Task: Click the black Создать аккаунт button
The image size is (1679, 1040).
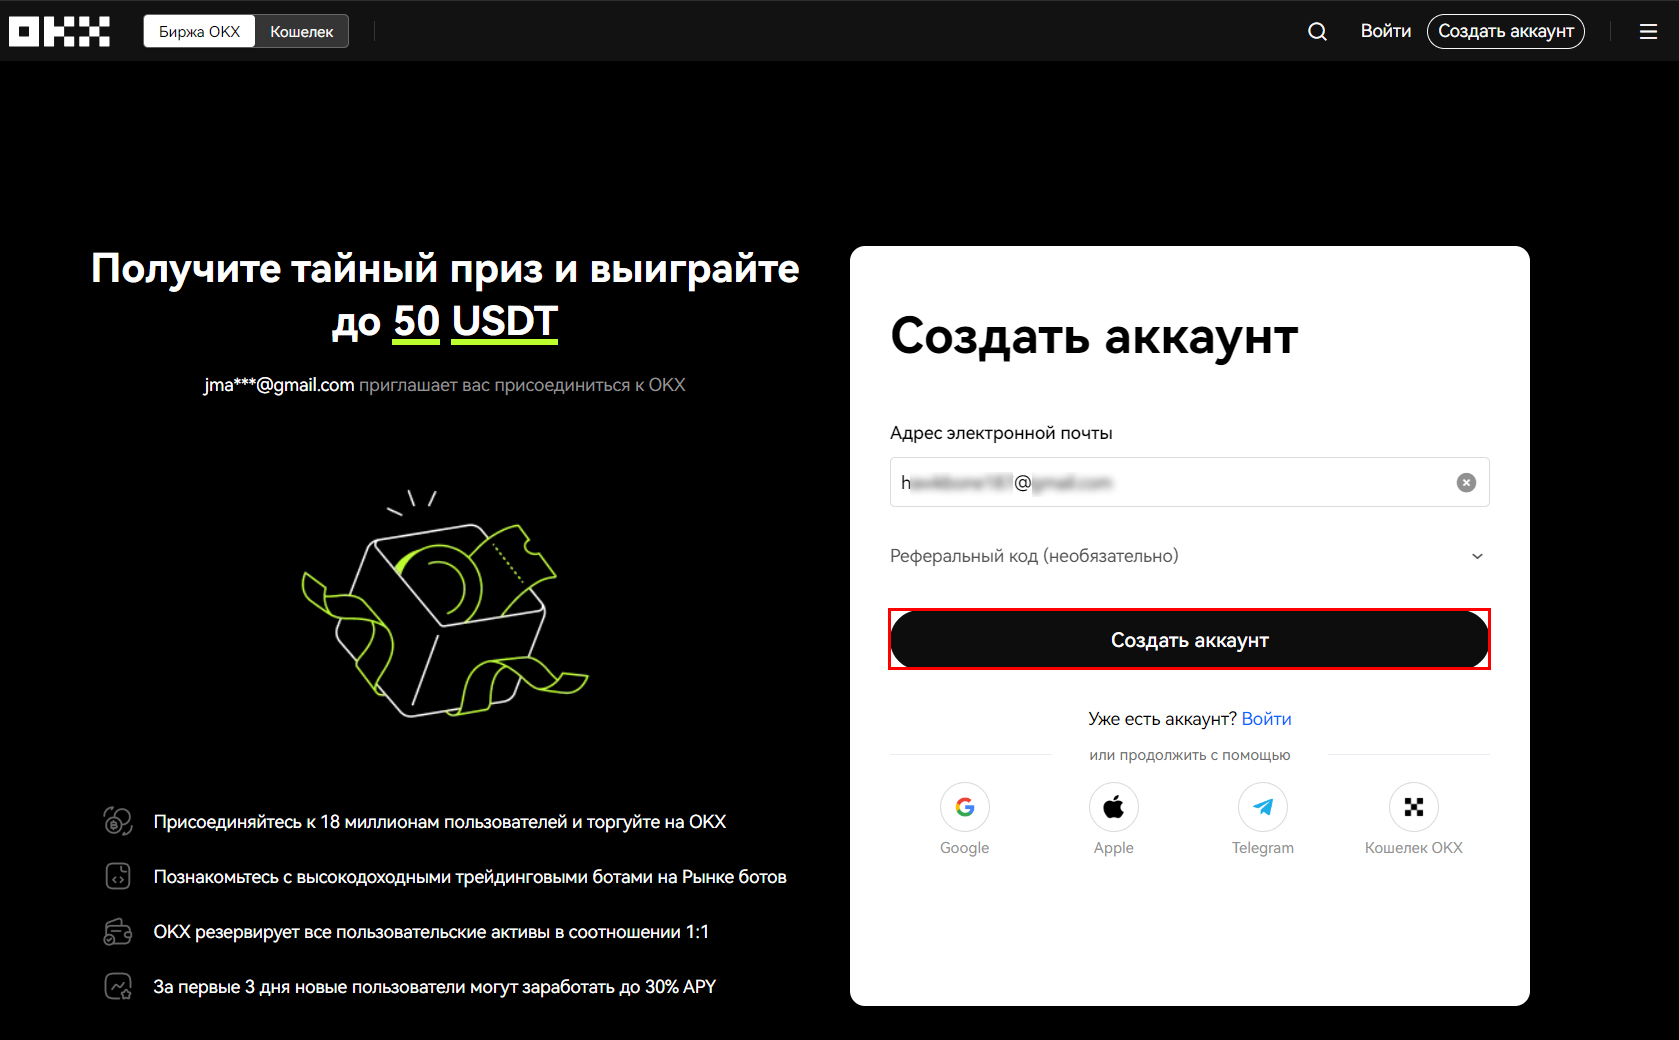Action: coord(1190,639)
